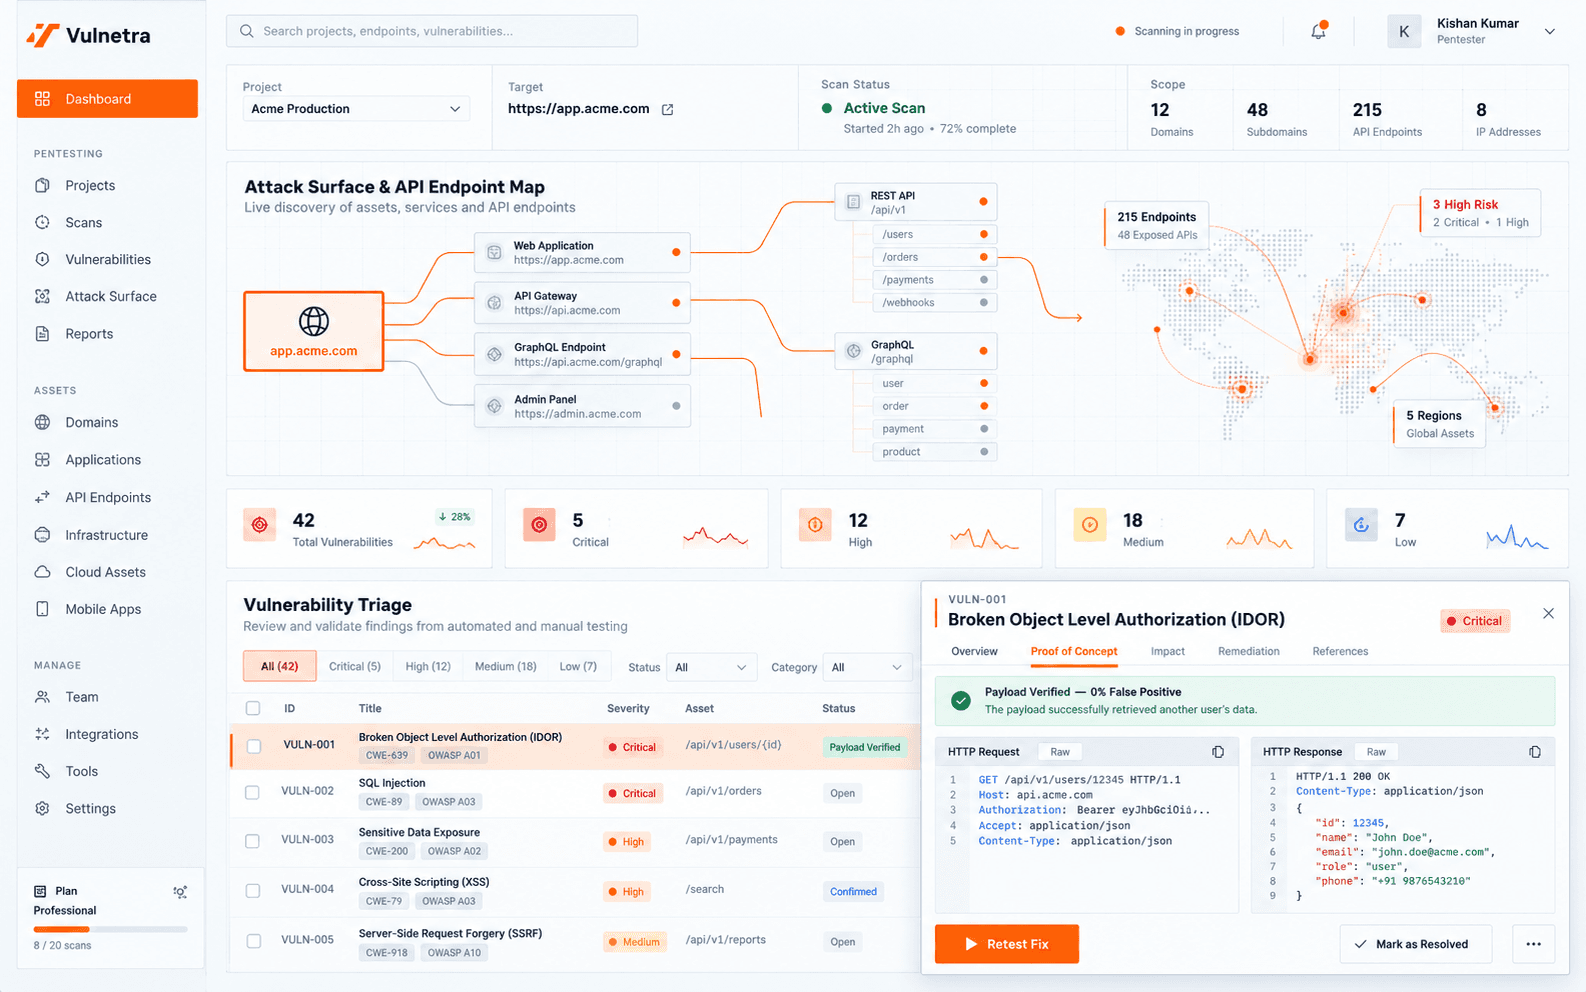Viewport: 1586px width, 992px height.
Task: Toggle Raw view for HTTP Response
Action: [1376, 752]
